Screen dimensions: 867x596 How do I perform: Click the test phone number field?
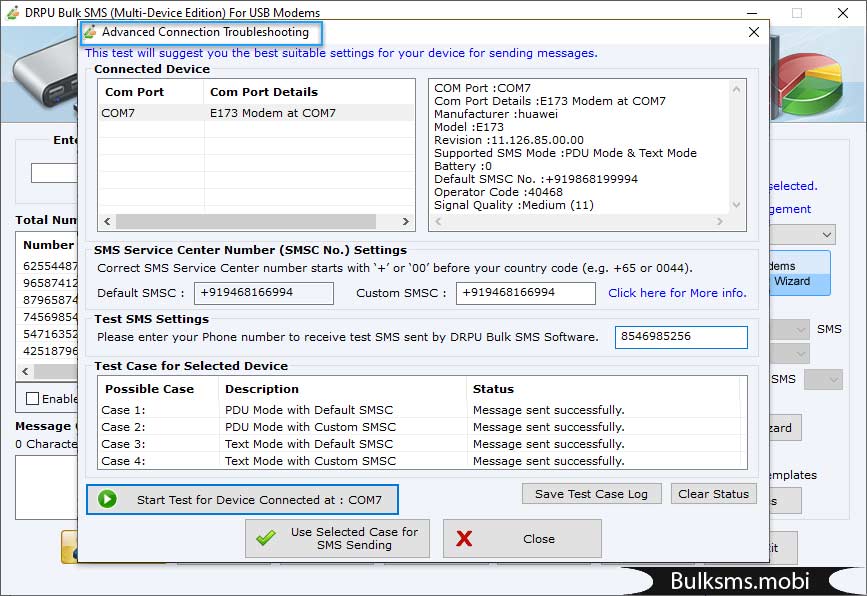pyautogui.click(x=681, y=337)
